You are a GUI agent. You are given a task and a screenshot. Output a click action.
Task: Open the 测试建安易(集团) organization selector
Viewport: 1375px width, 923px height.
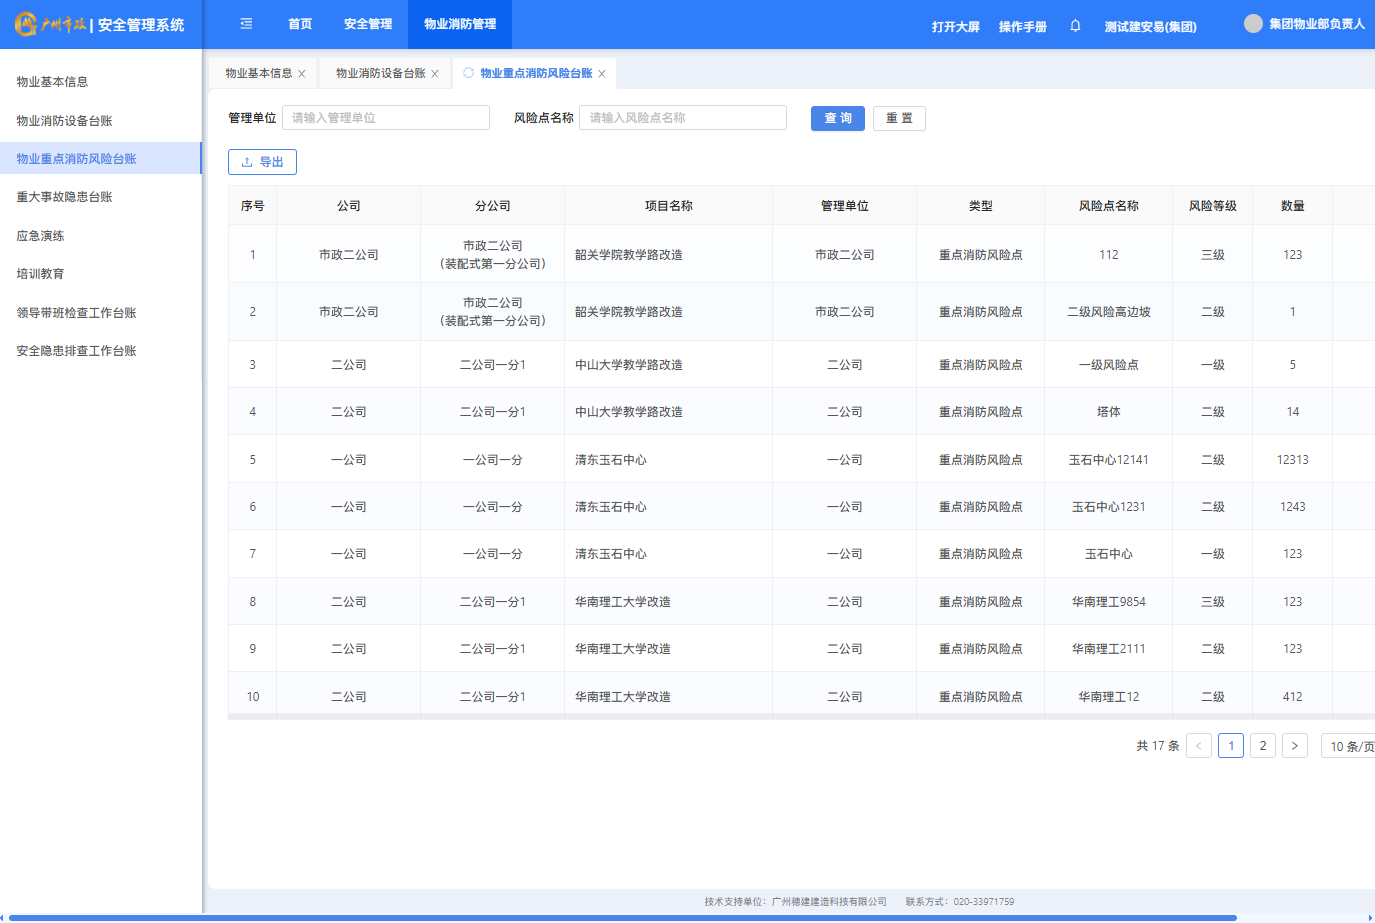[x=1150, y=27]
